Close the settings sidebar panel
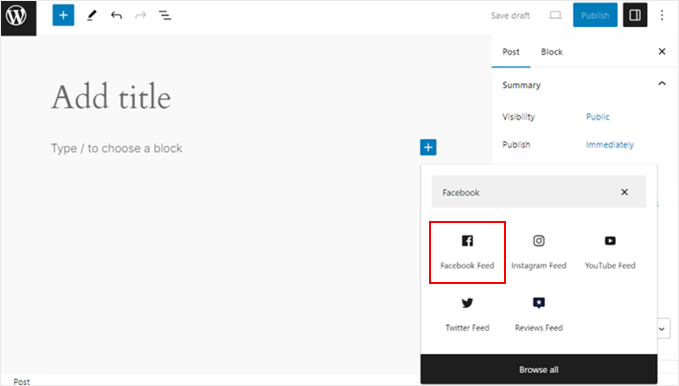This screenshot has width=679, height=386. click(662, 52)
